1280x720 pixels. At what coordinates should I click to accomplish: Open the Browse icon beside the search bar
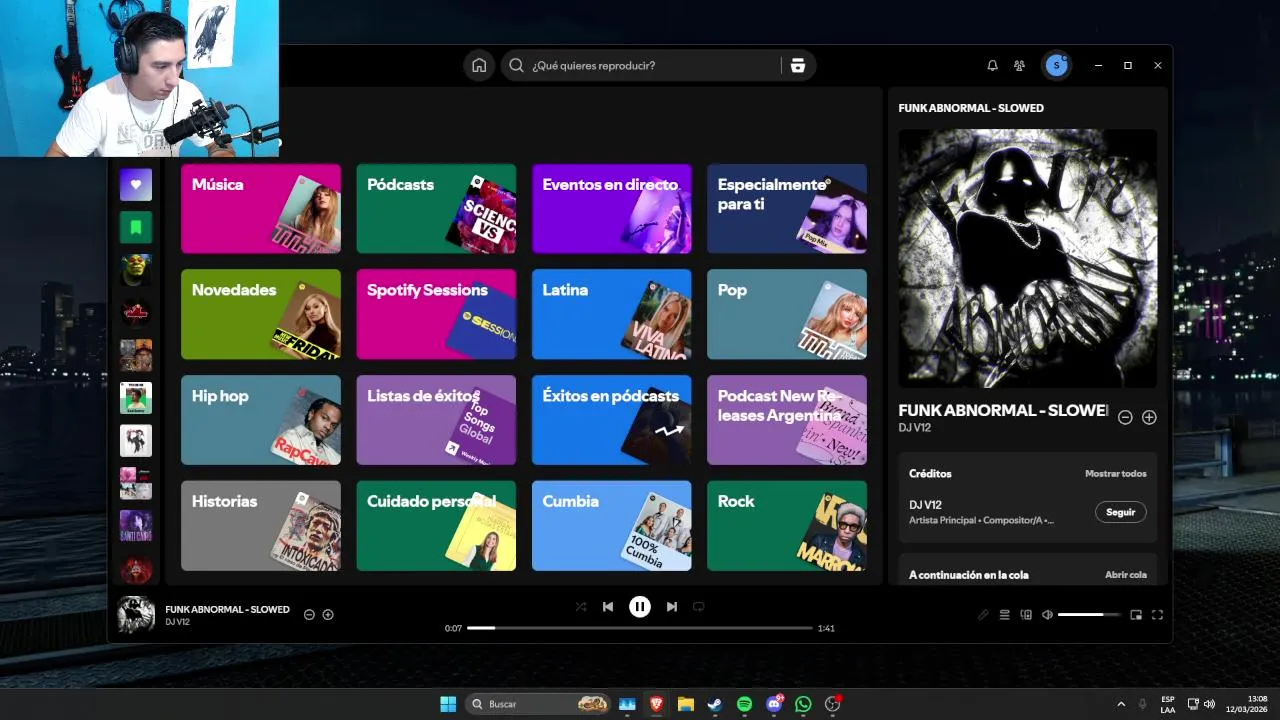[x=797, y=65]
